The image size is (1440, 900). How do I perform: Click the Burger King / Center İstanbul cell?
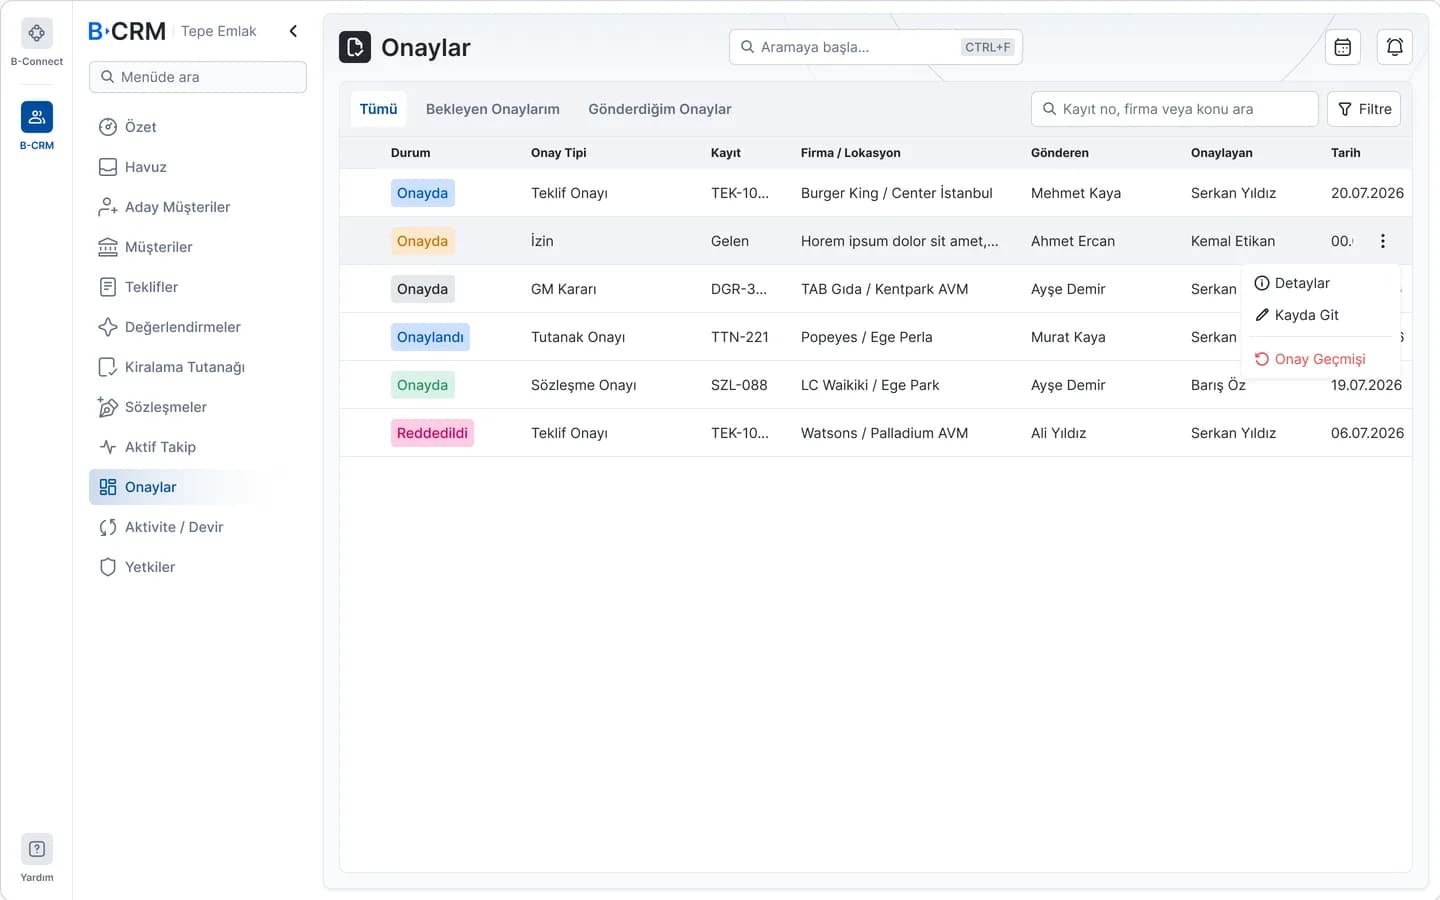pos(897,193)
